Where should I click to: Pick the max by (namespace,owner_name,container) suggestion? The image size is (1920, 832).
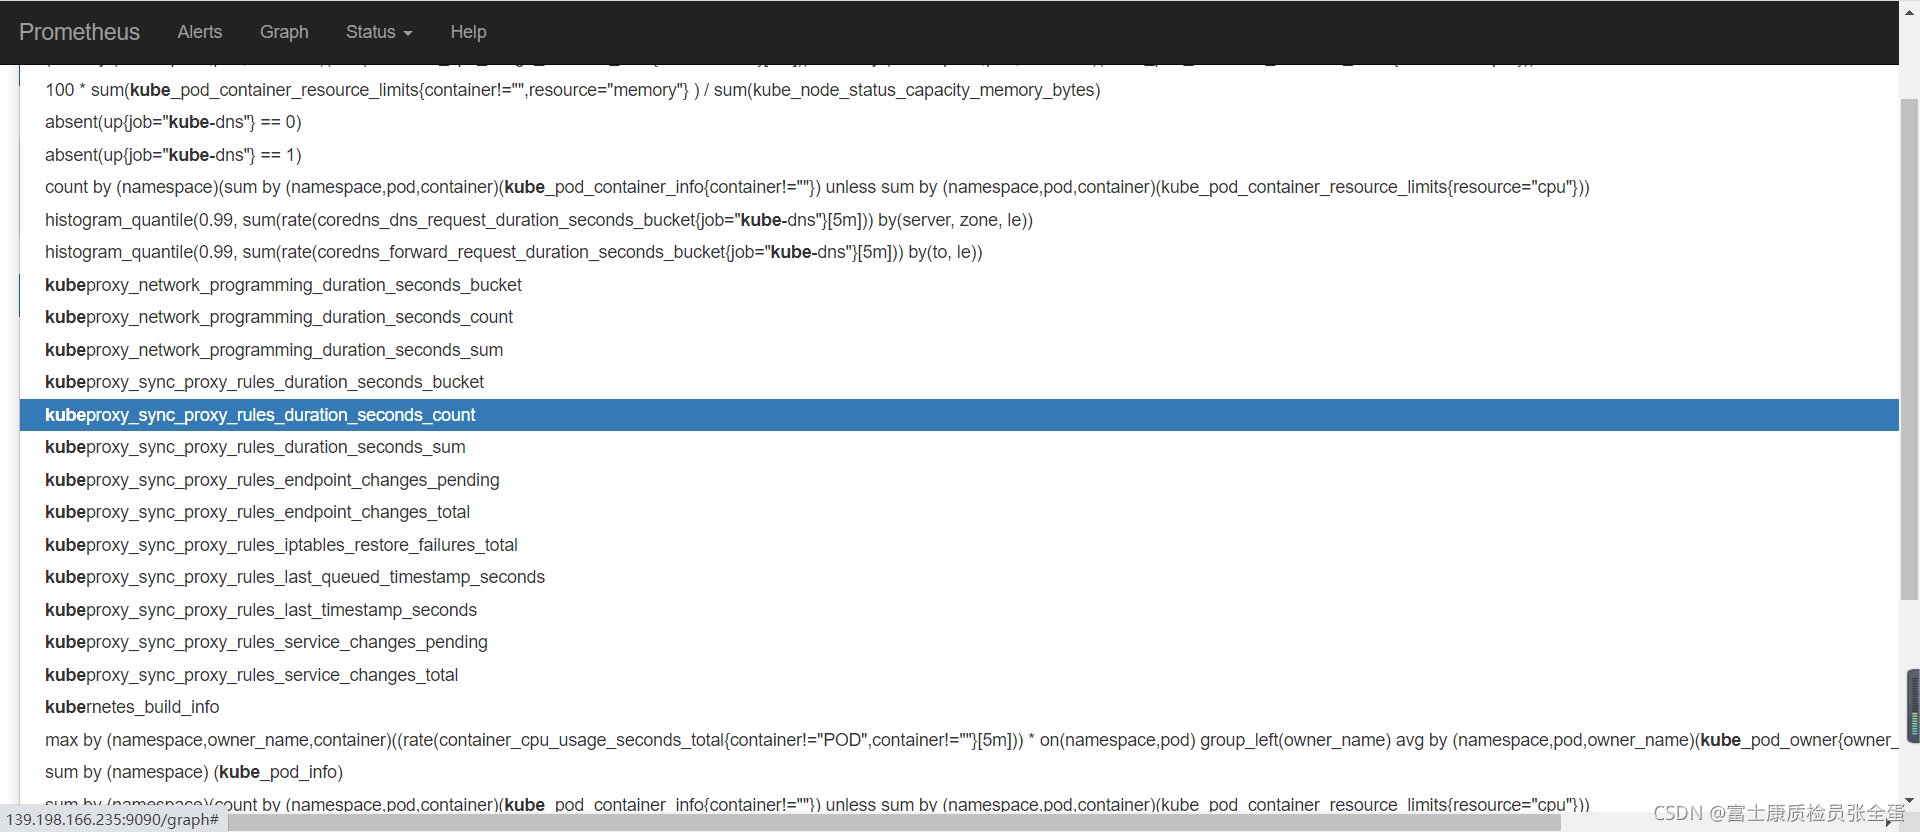point(959,740)
